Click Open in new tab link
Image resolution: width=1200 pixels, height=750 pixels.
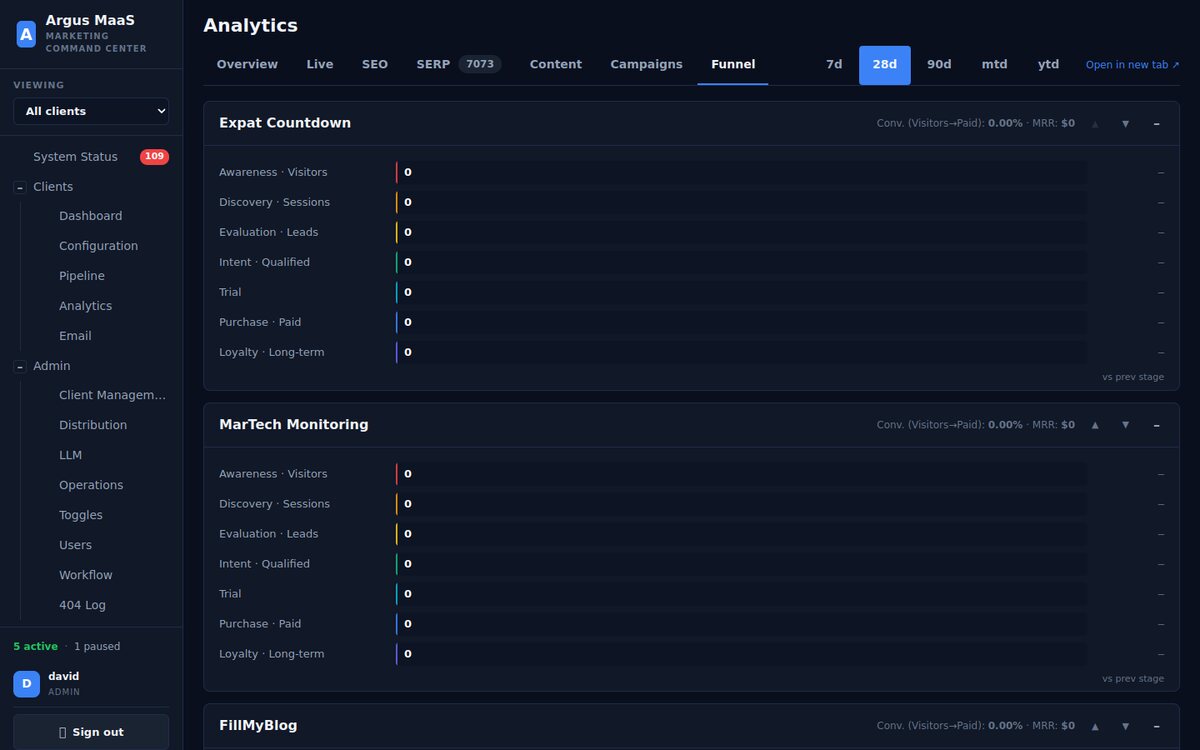pyautogui.click(x=1133, y=65)
